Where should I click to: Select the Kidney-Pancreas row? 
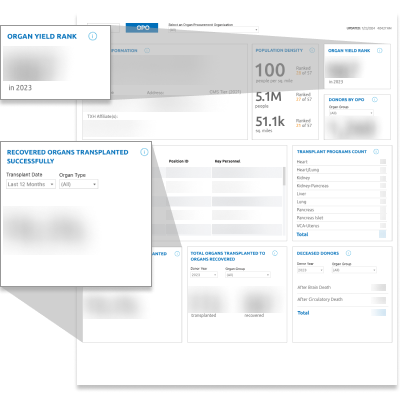pyautogui.click(x=341, y=186)
